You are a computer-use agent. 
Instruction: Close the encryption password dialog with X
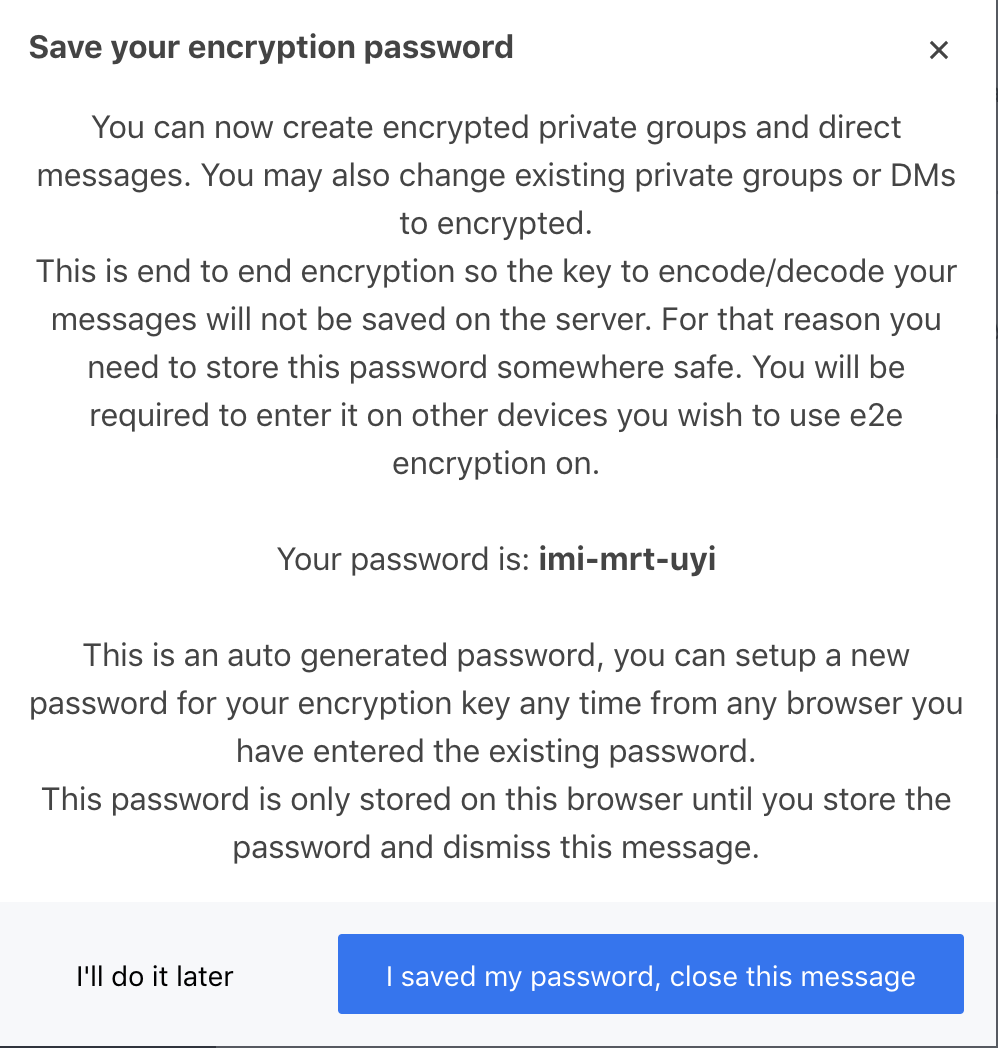click(x=939, y=49)
